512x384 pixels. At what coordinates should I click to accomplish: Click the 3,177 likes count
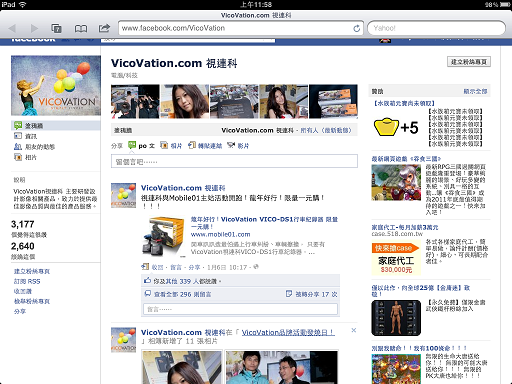point(23,224)
